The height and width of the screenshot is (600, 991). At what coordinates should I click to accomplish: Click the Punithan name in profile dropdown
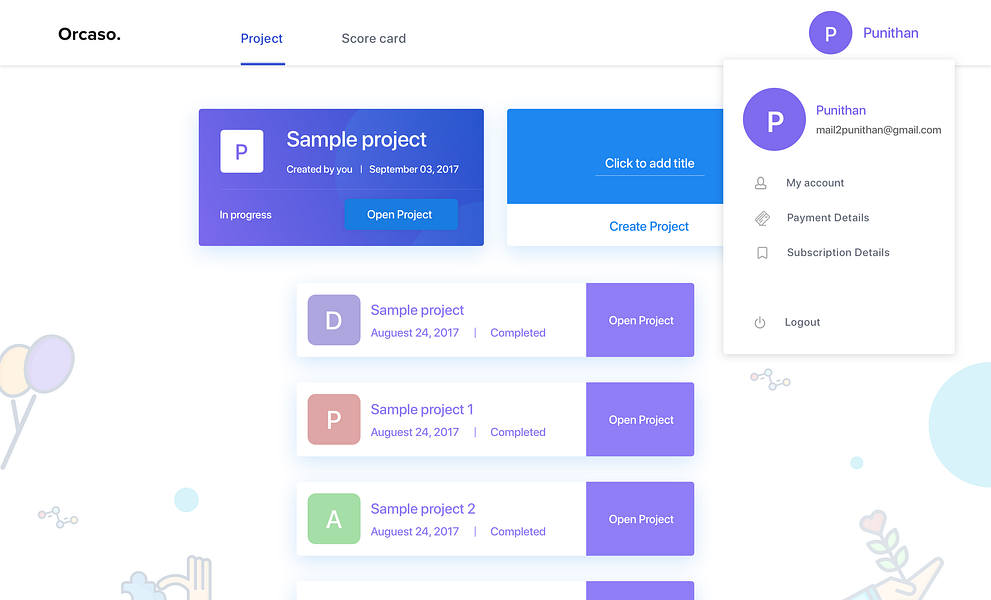pos(841,110)
